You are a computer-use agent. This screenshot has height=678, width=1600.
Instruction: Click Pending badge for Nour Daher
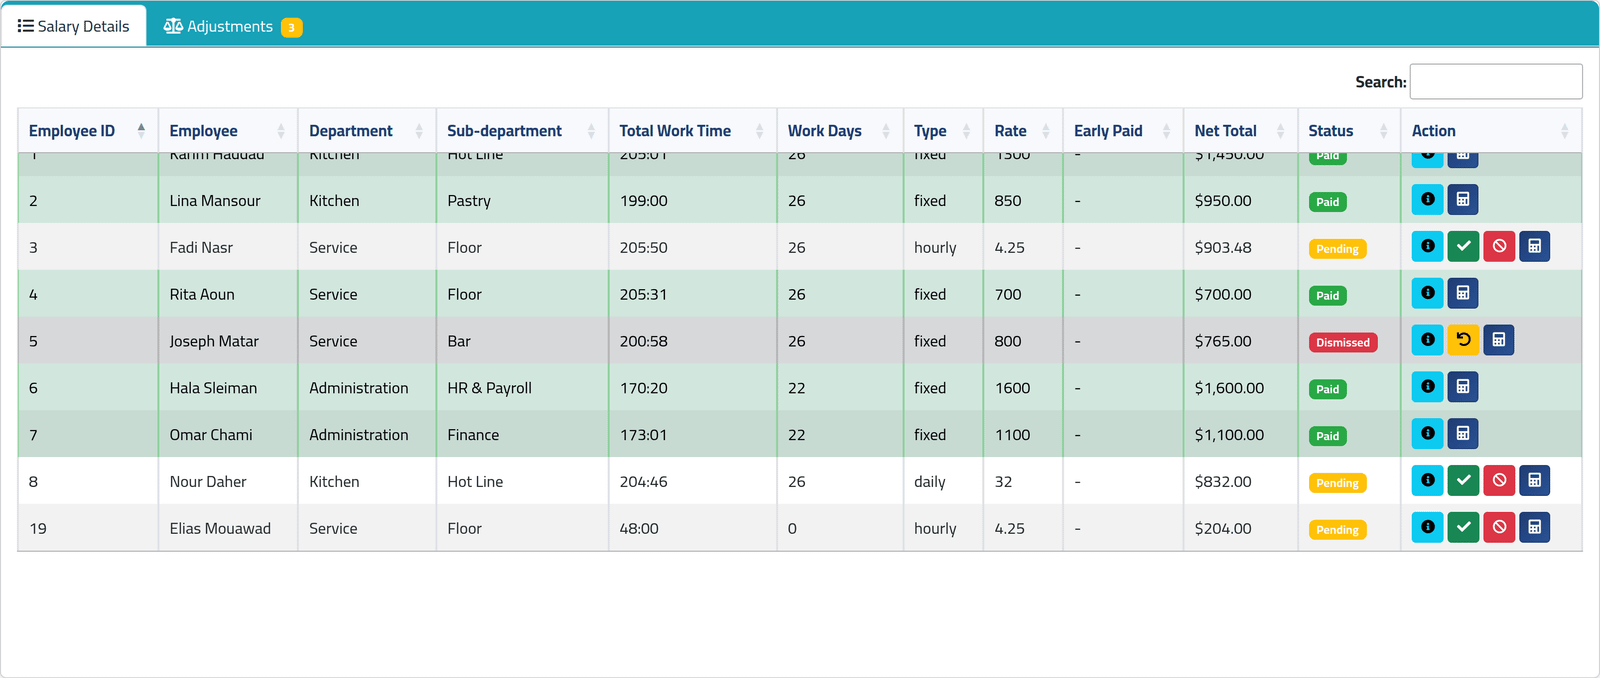(1337, 483)
